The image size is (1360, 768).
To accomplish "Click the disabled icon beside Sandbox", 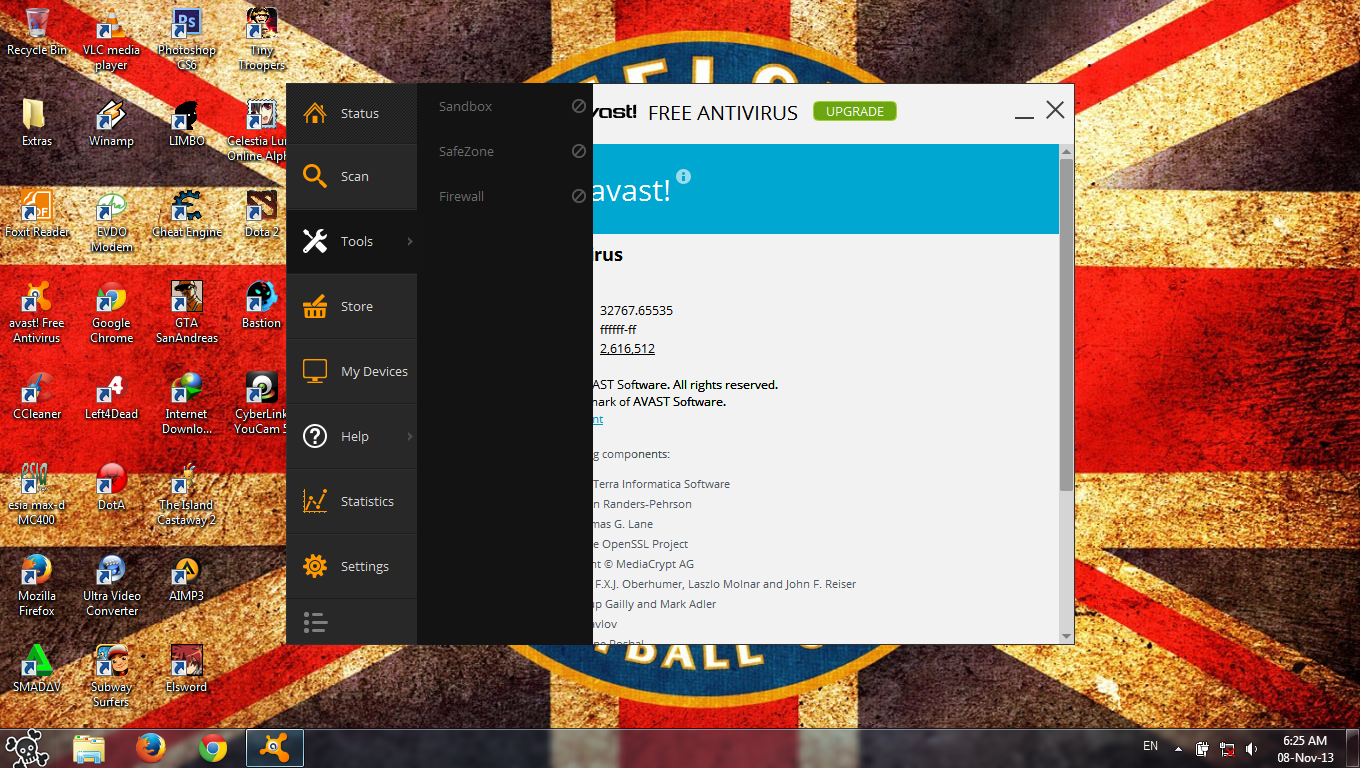I will [578, 106].
